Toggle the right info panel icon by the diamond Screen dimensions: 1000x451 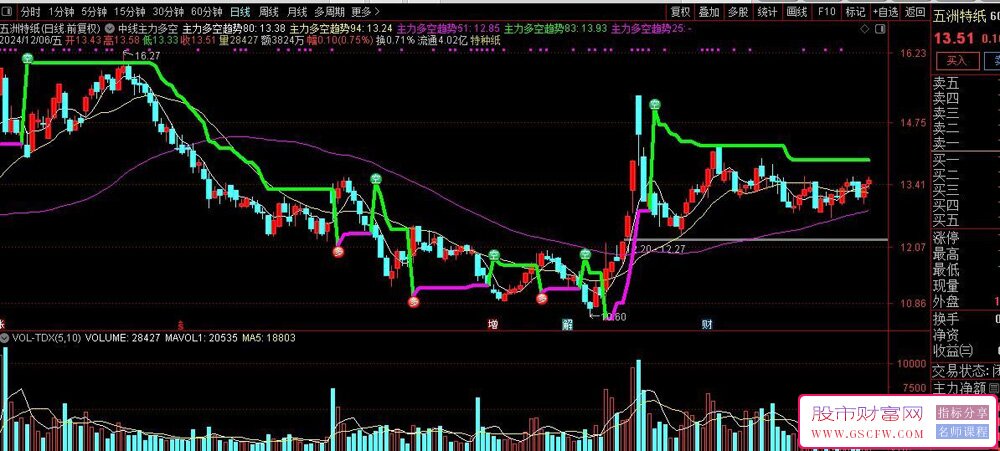point(880,29)
